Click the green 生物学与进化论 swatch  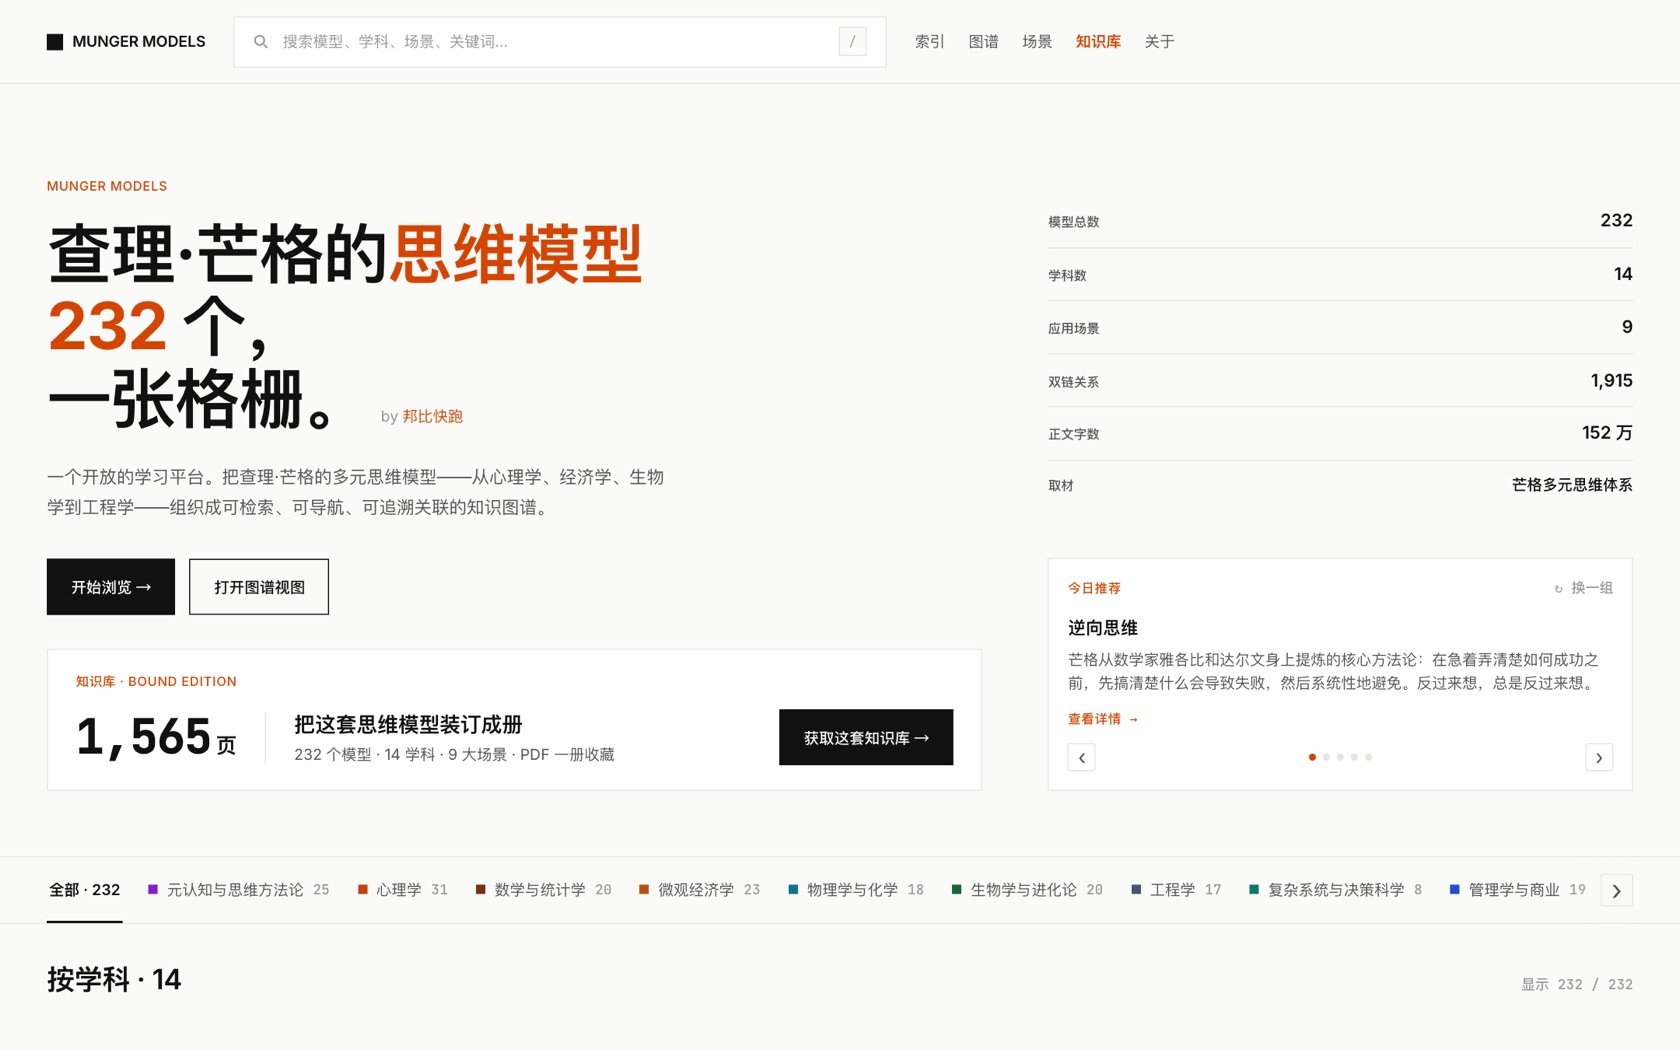[956, 889]
